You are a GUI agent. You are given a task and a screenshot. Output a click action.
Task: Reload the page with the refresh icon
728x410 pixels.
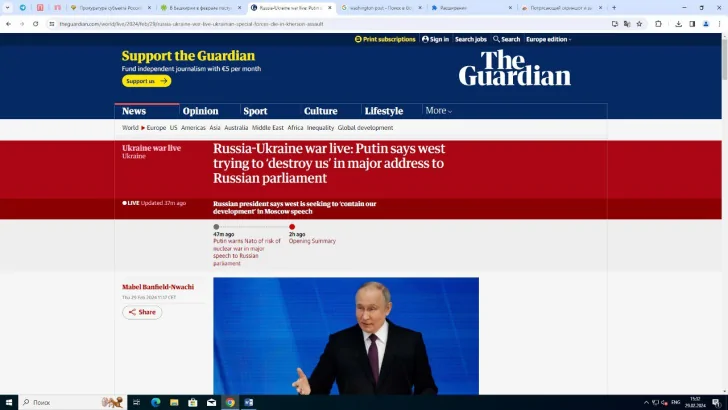pyautogui.click(x=37, y=23)
